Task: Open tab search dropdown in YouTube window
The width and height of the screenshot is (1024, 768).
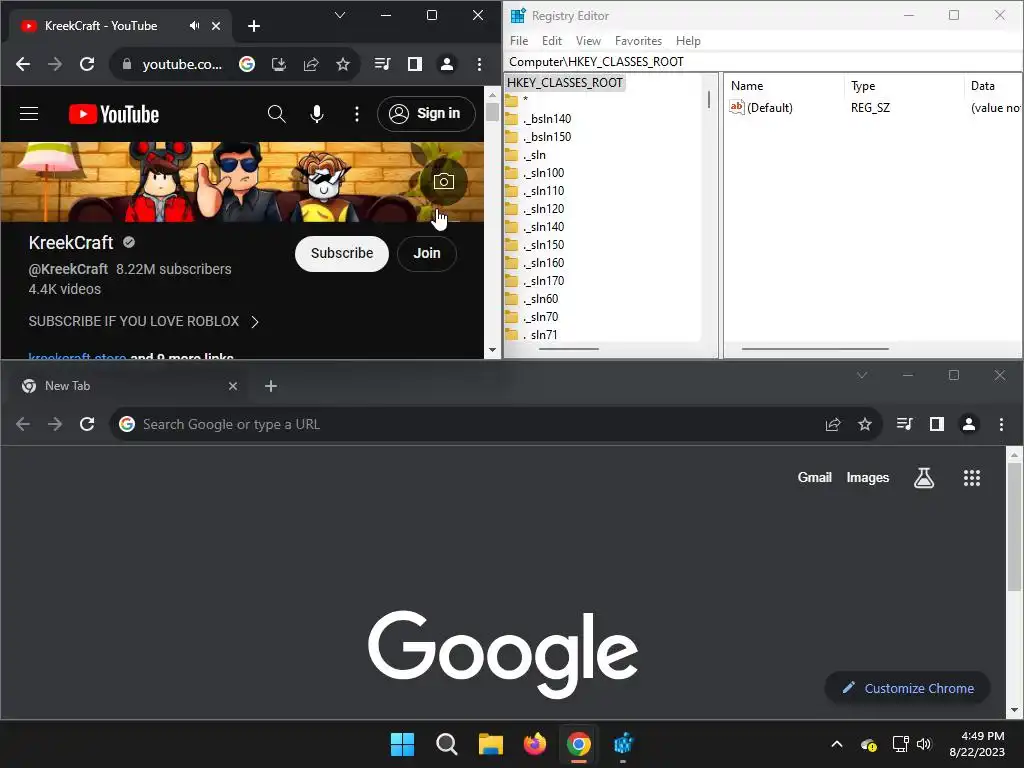Action: [x=340, y=15]
